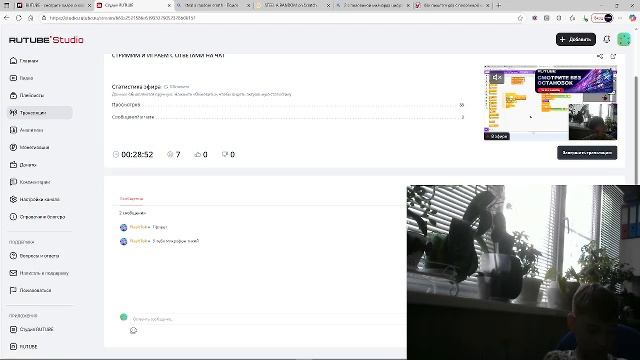Select the Сообщения tab
Screen dimensions: 640x360
pos(131,199)
